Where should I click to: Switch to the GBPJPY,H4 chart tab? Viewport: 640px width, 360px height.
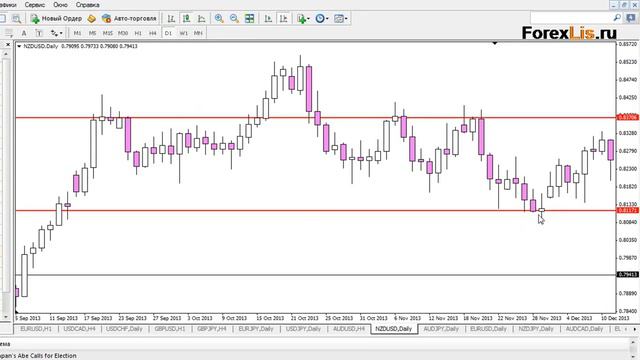coord(212,329)
